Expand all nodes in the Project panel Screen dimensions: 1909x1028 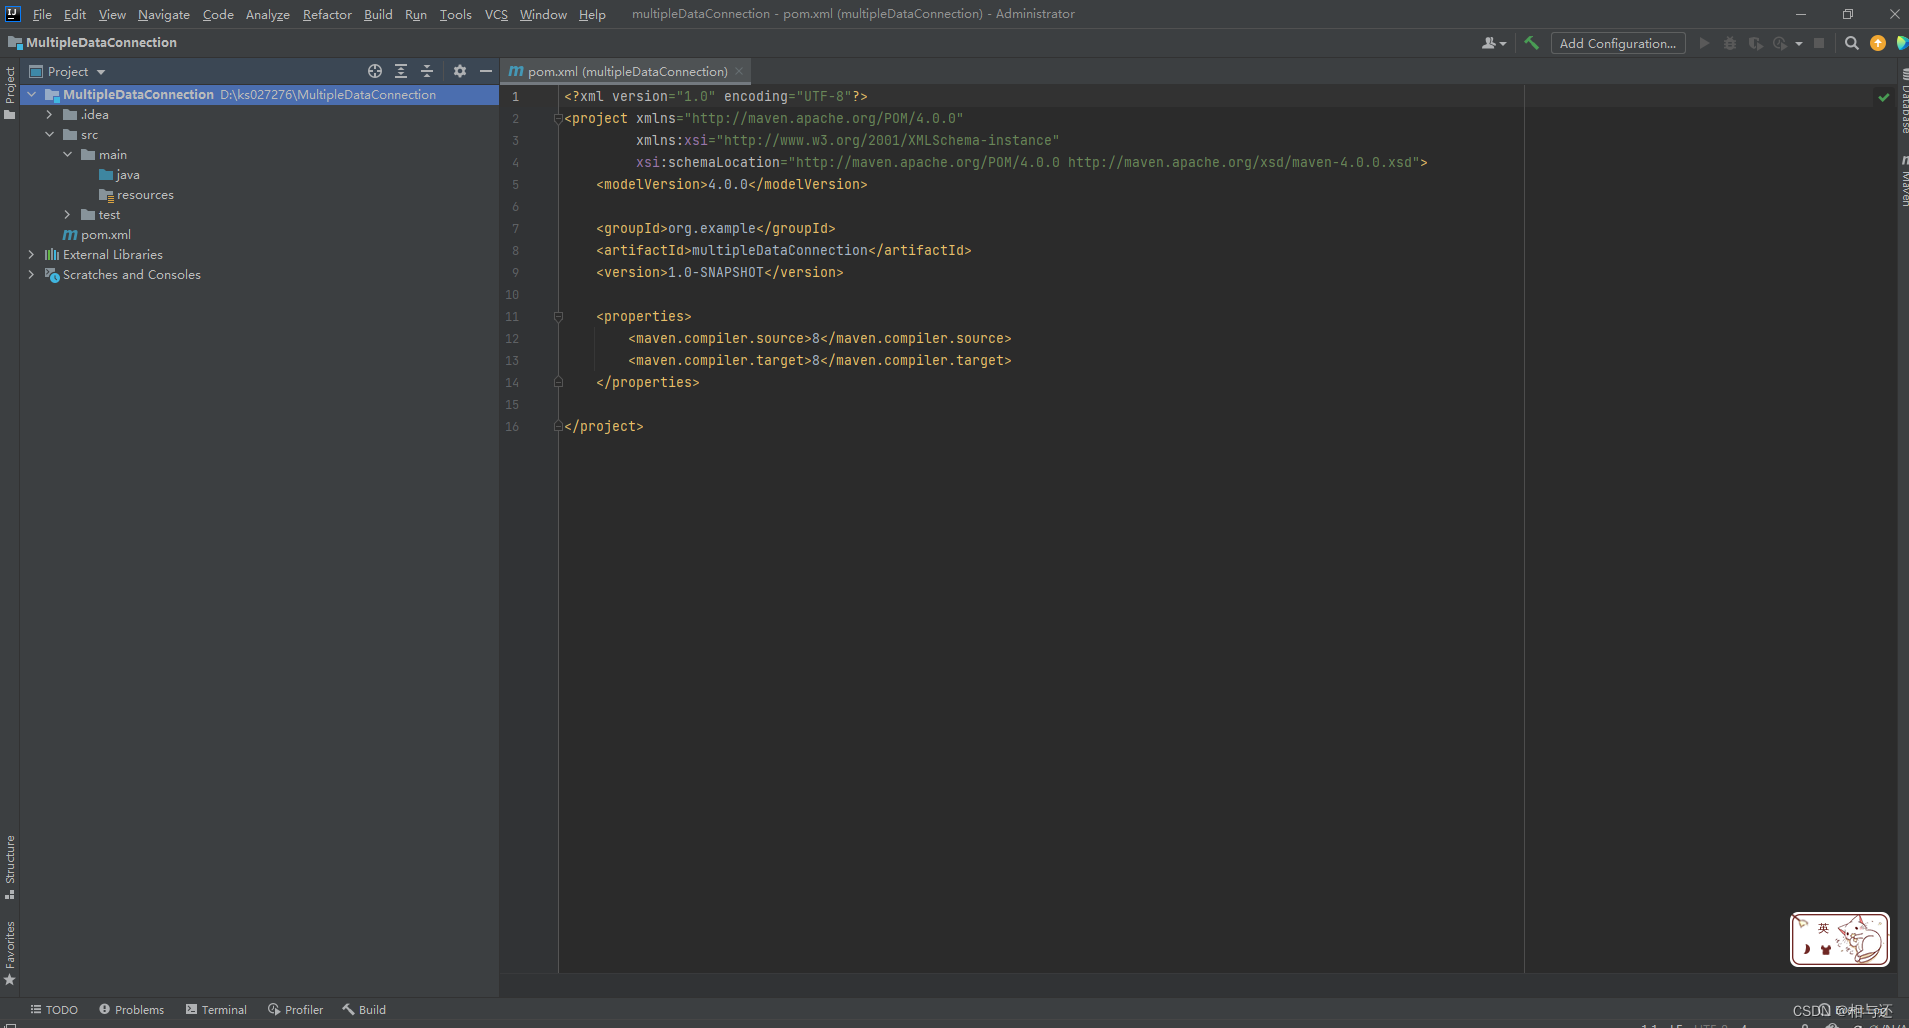click(x=401, y=71)
